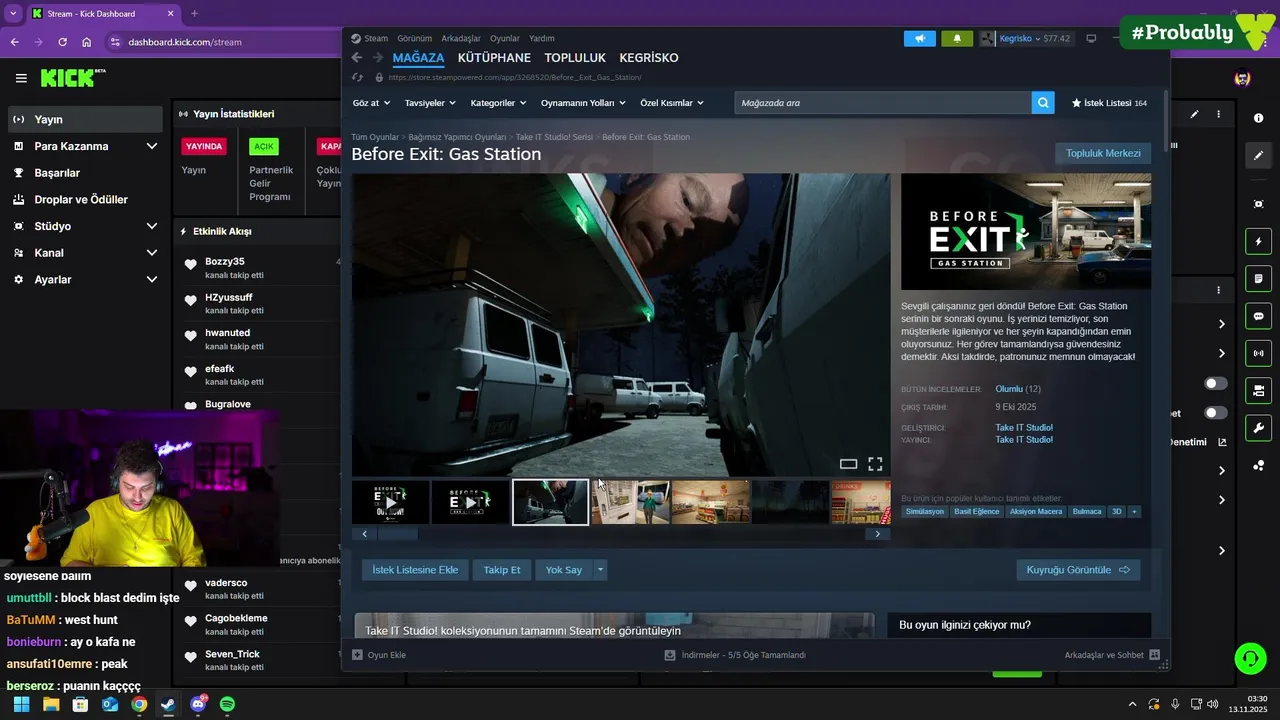Click Takip Et button
Image resolution: width=1280 pixels, height=720 pixels.
(502, 570)
